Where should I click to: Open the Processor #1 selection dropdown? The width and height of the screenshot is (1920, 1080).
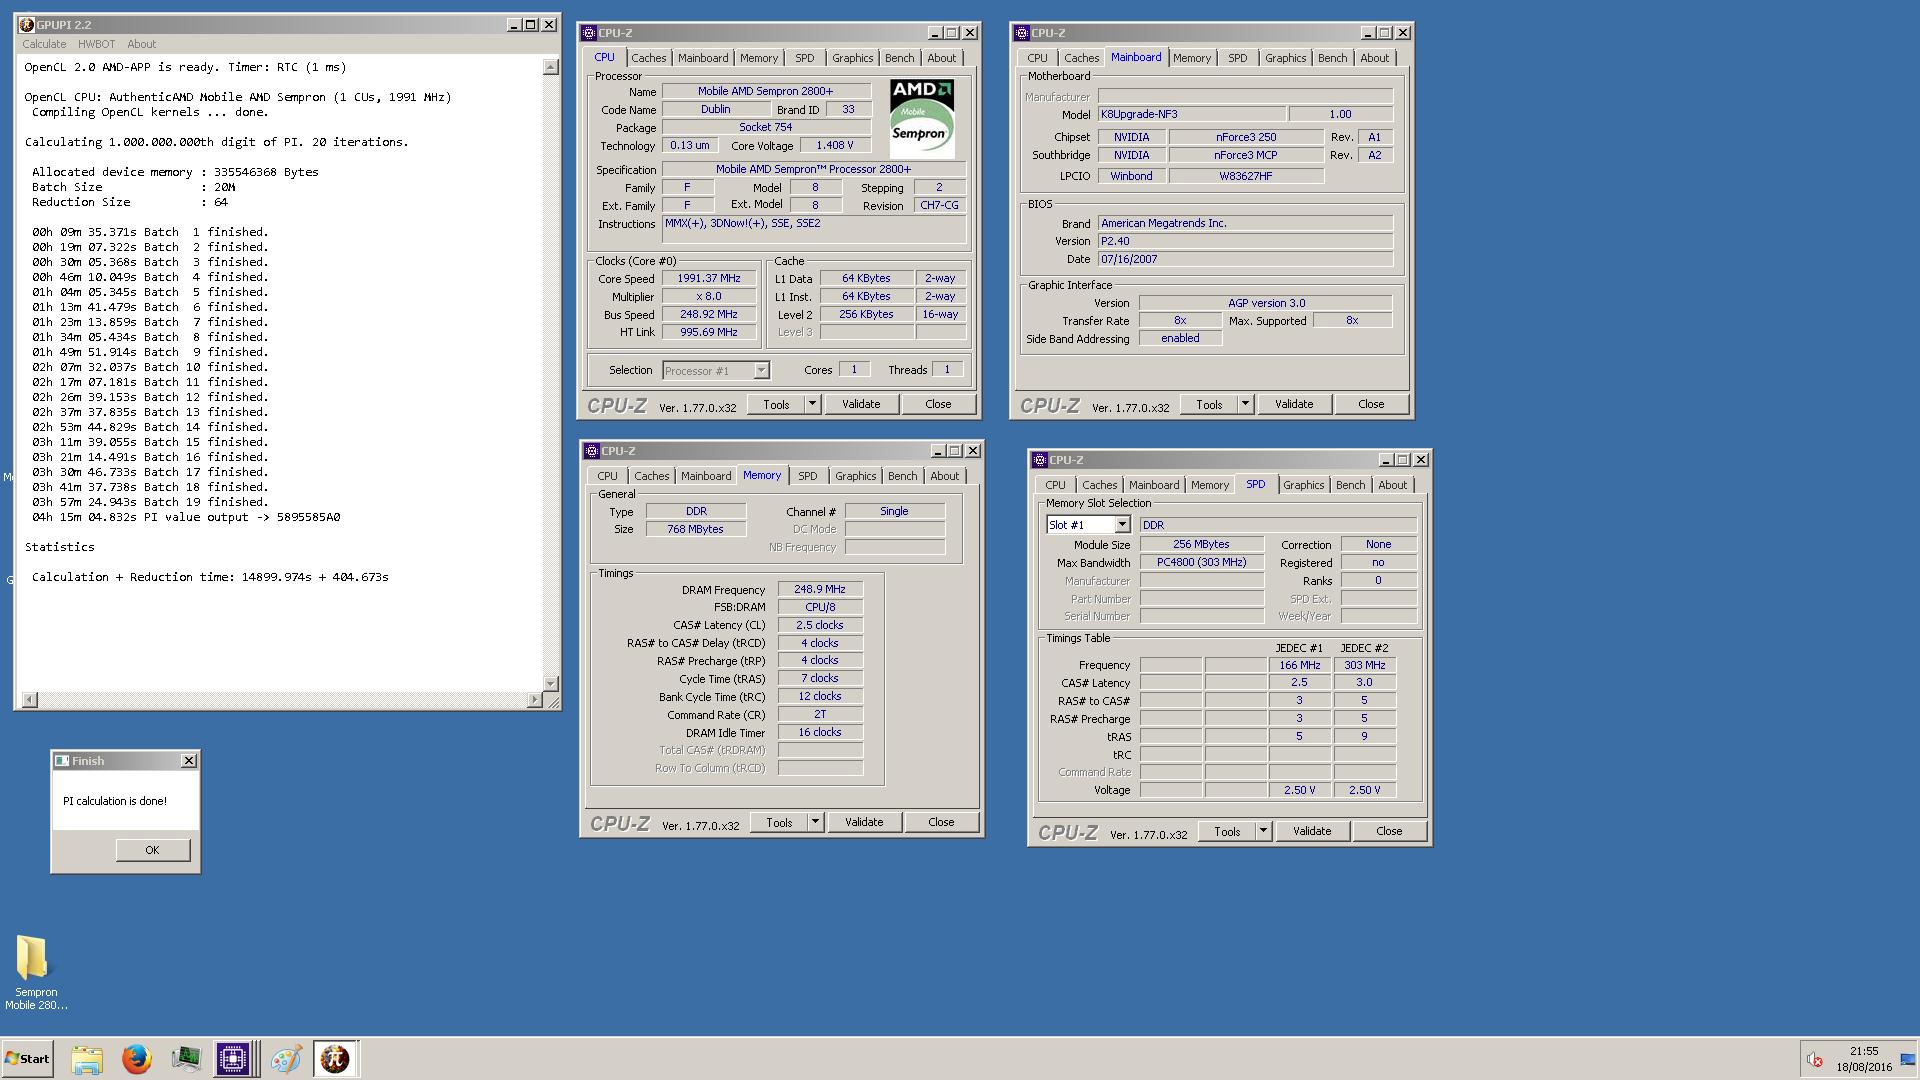(x=760, y=371)
